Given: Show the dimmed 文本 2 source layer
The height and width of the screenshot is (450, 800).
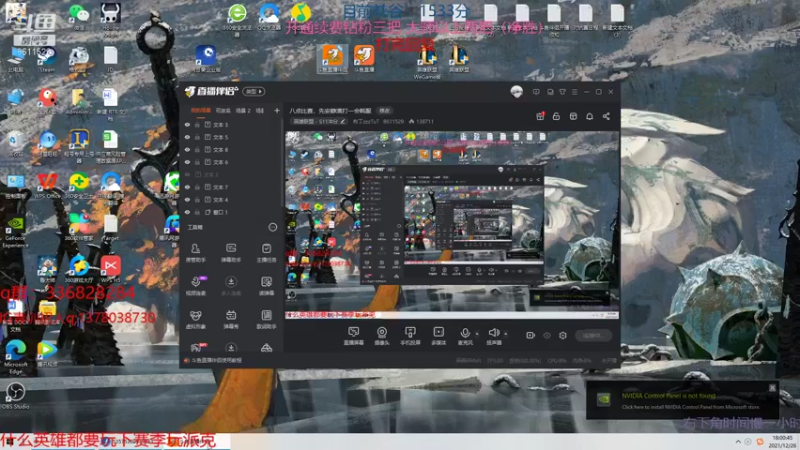Looking at the screenshot, I should tap(187, 174).
